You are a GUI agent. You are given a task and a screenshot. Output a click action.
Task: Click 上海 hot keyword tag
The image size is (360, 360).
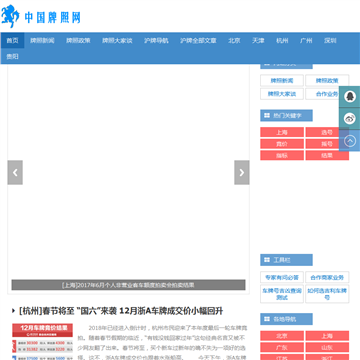click(282, 132)
